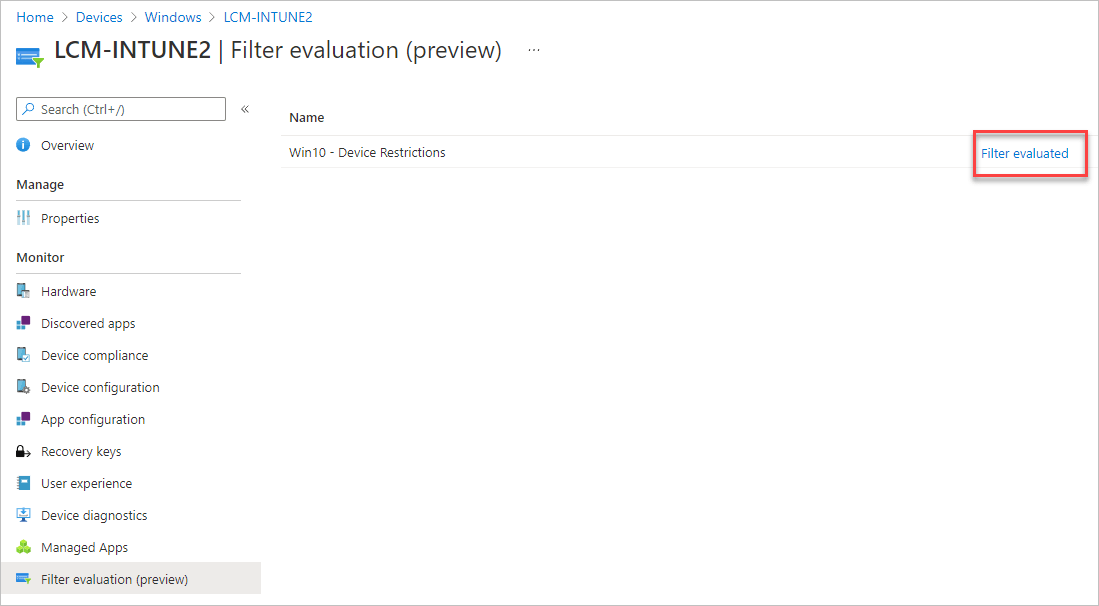Click the Overview info icon
The width and height of the screenshot is (1099, 606).
[x=23, y=145]
